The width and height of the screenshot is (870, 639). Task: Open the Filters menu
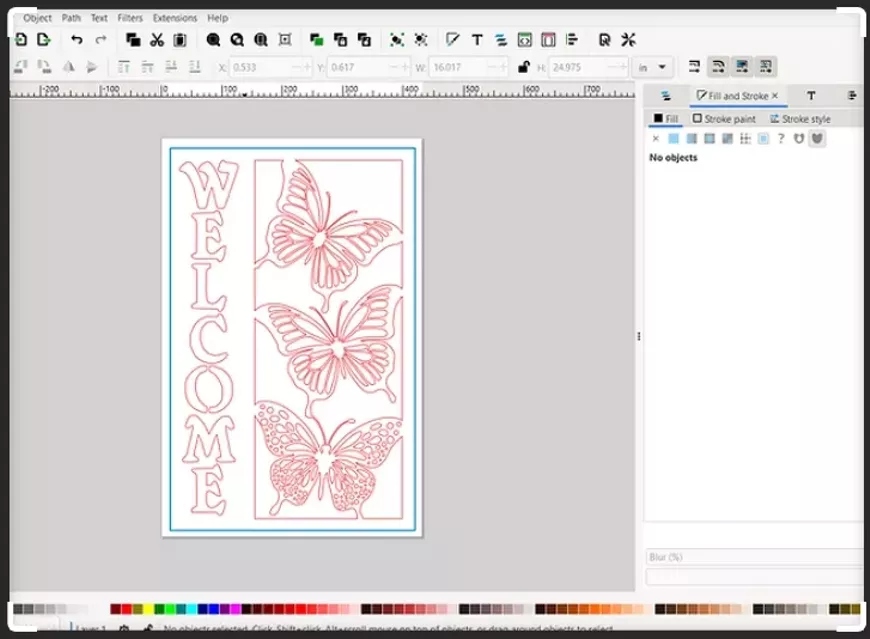[x=130, y=18]
